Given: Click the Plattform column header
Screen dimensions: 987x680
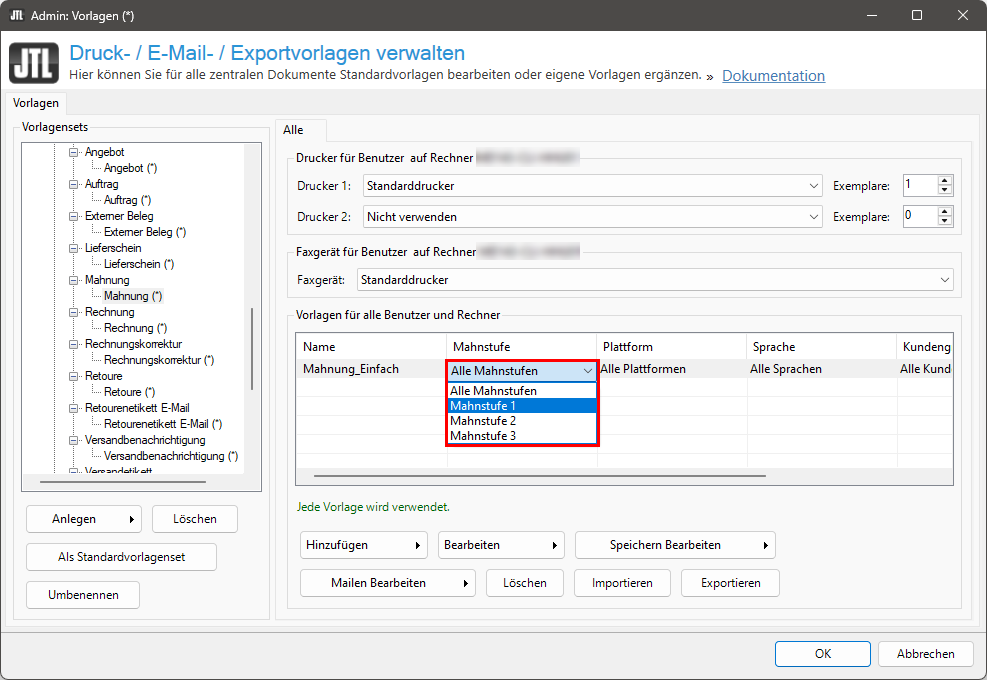Looking at the screenshot, I should 671,347.
